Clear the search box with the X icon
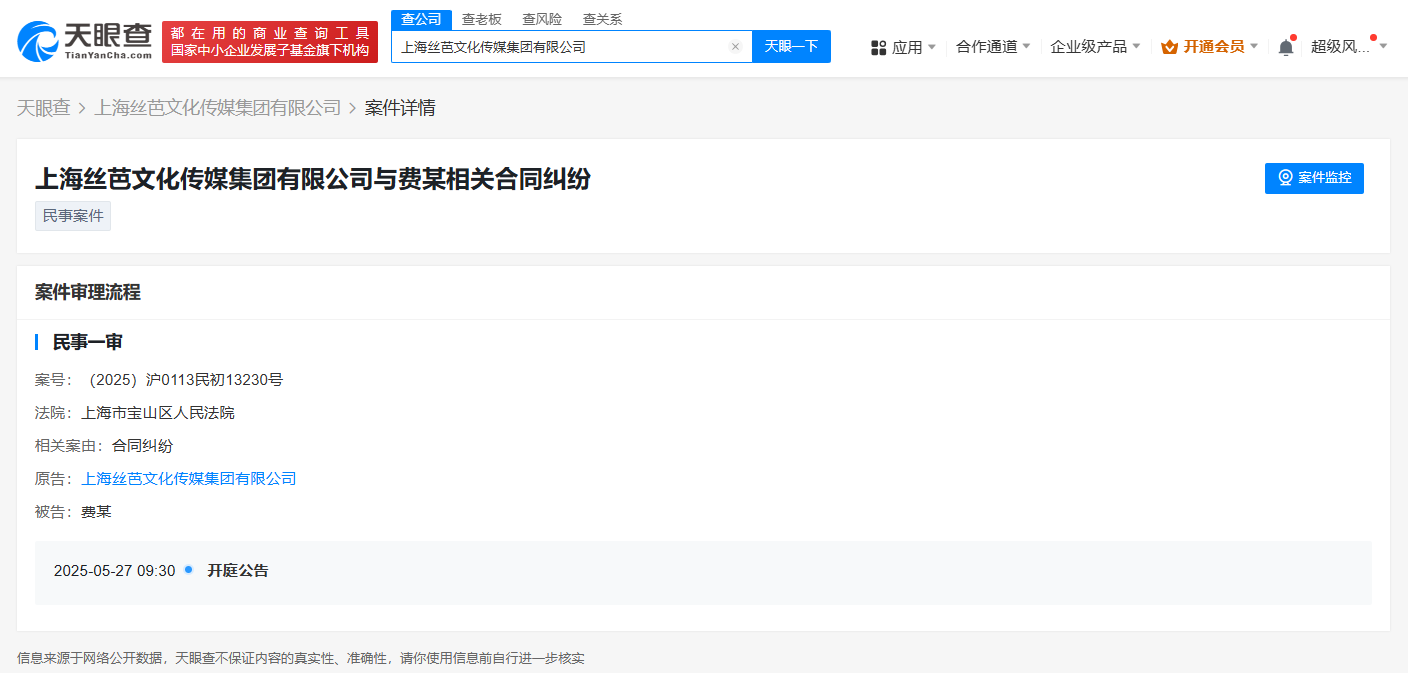This screenshot has width=1408, height=673. click(735, 47)
